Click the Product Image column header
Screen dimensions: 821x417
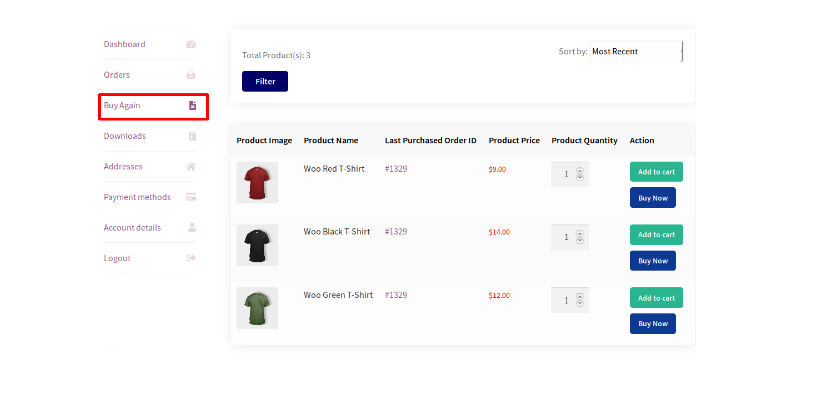264,140
